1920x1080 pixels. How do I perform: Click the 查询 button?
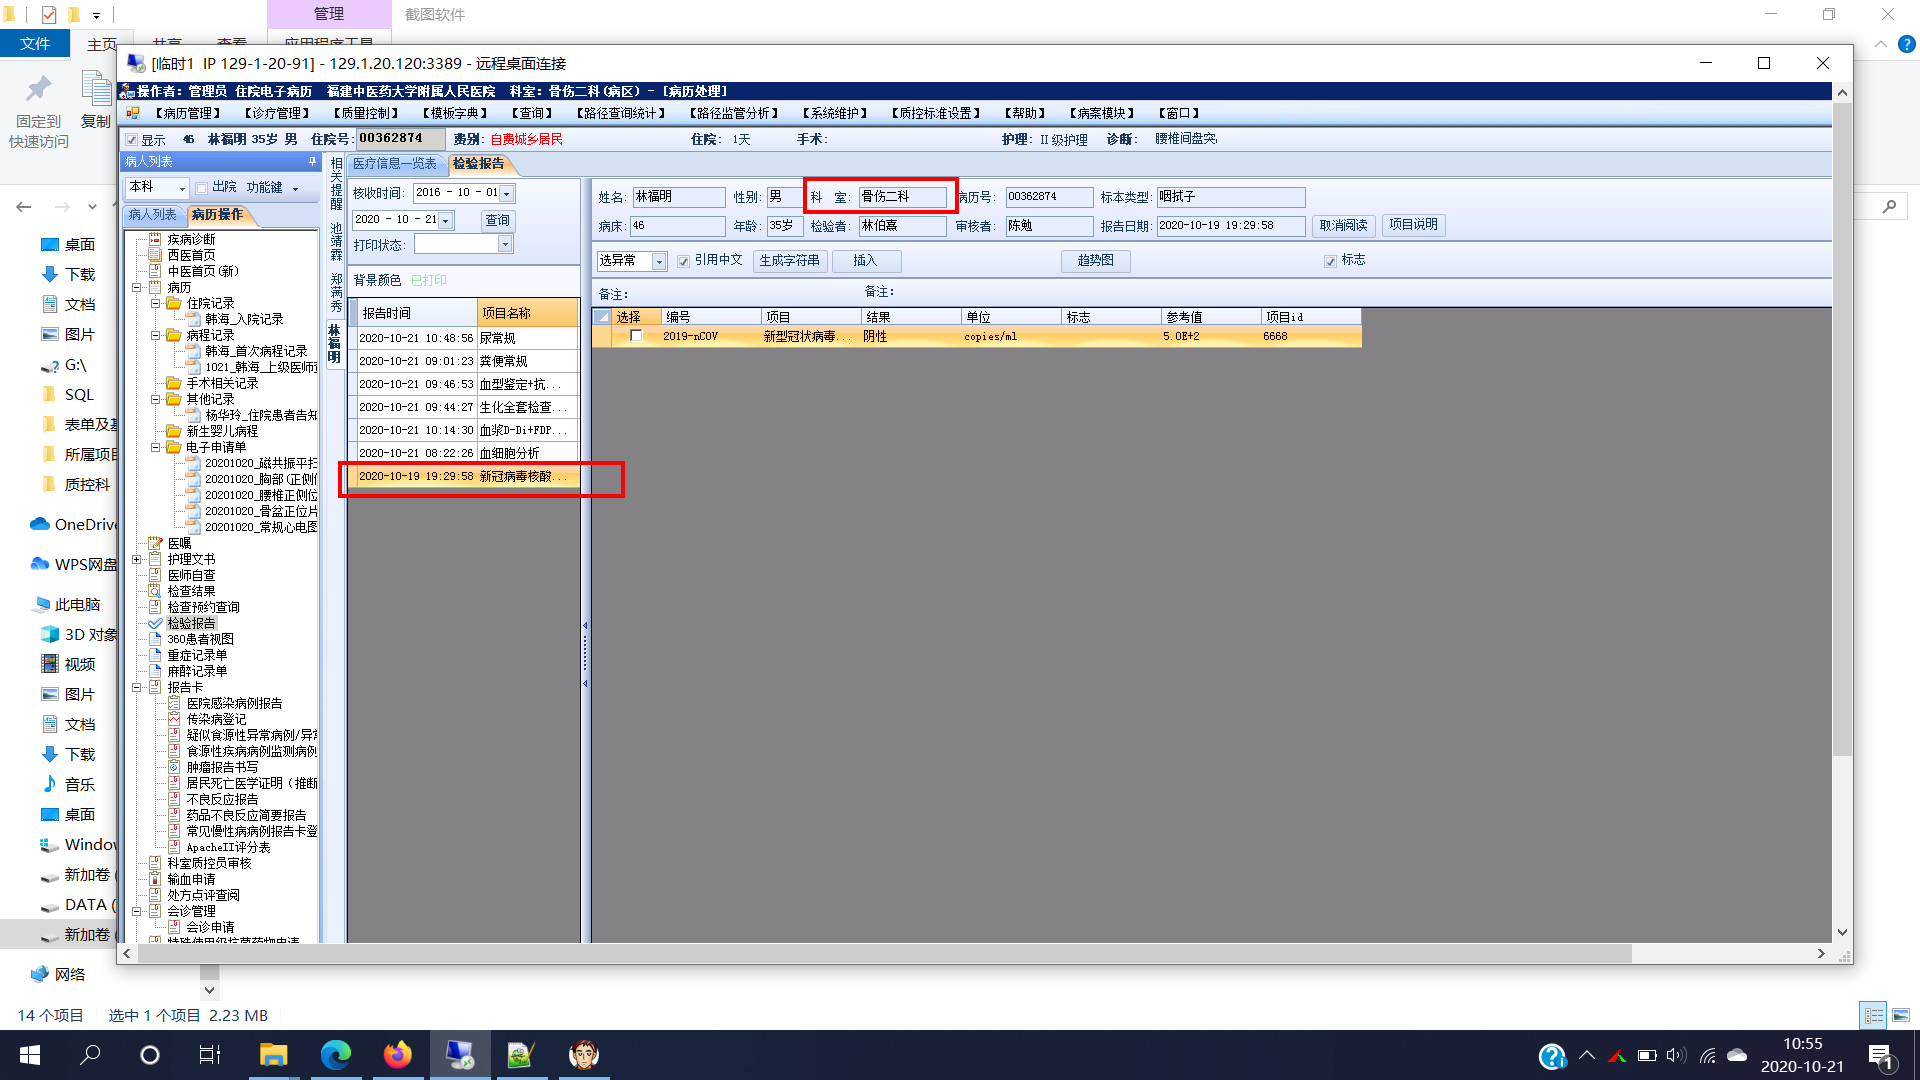coord(497,220)
